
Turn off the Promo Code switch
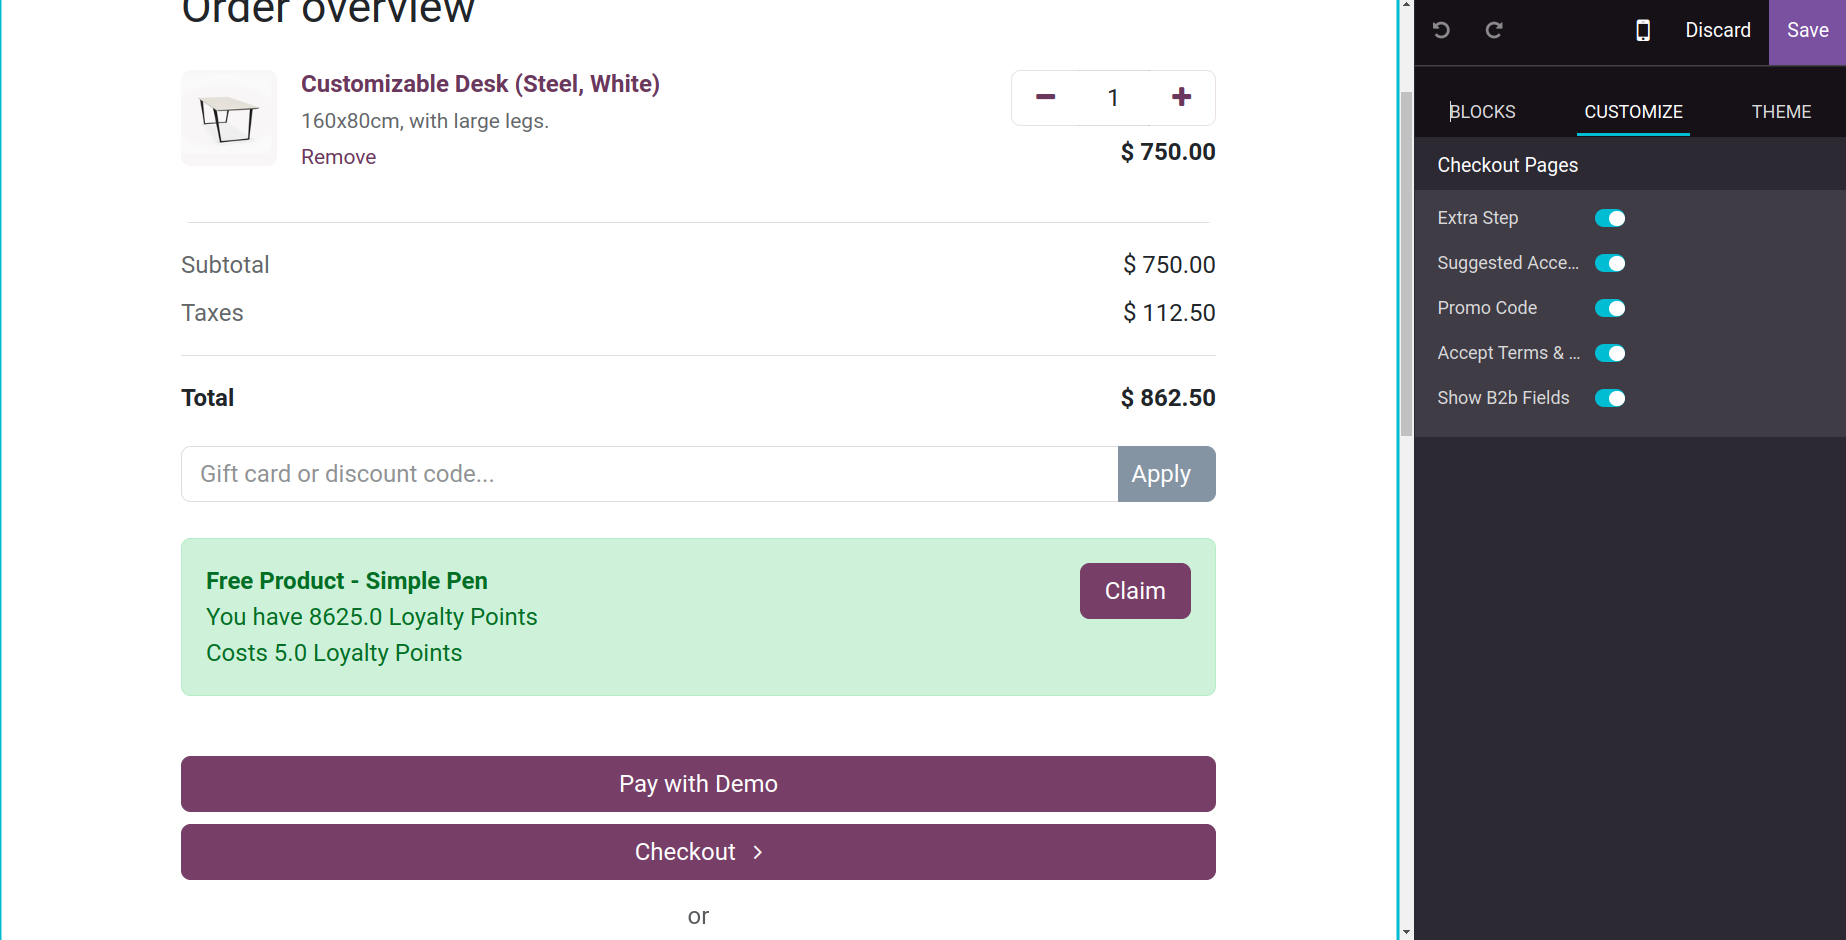coord(1610,308)
